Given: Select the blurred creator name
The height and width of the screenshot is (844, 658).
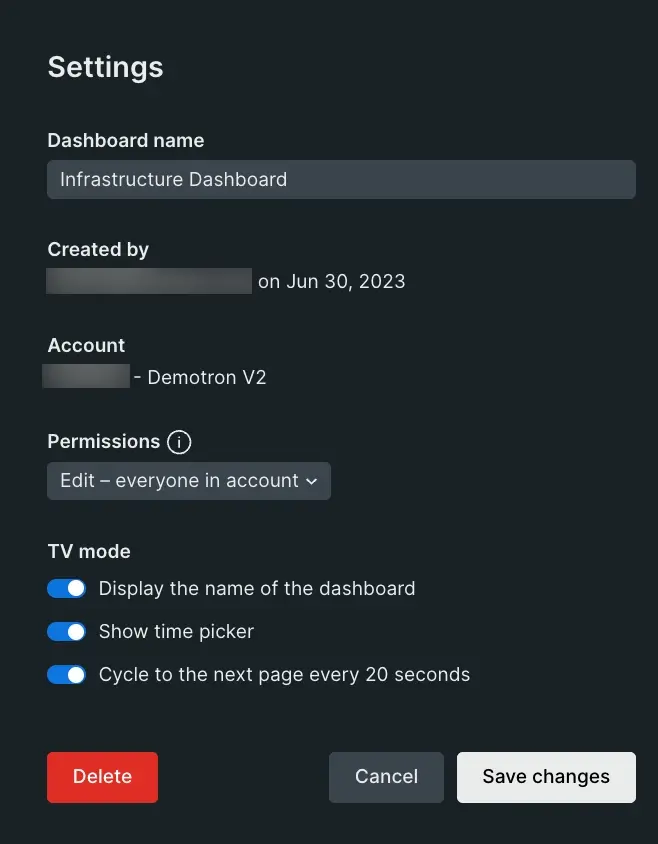Looking at the screenshot, I should pyautogui.click(x=149, y=281).
